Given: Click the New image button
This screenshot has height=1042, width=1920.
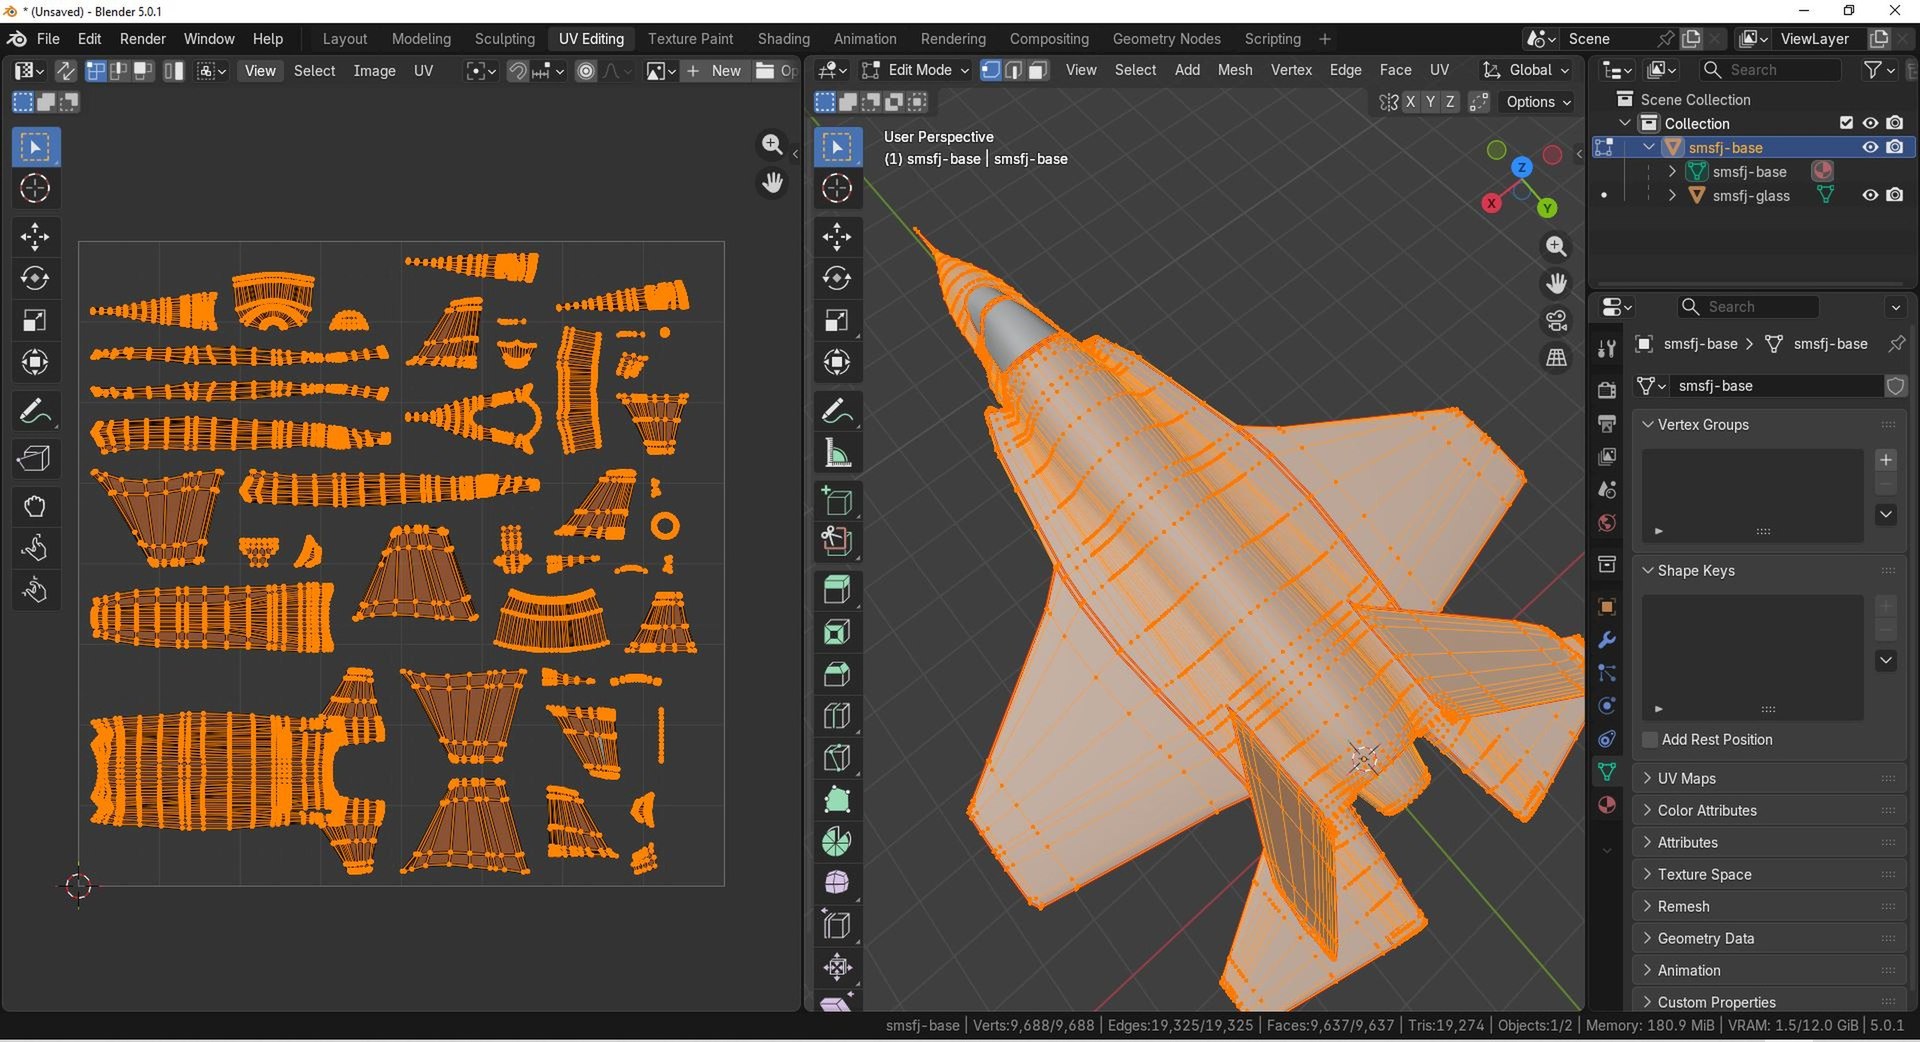Looking at the screenshot, I should tap(714, 71).
